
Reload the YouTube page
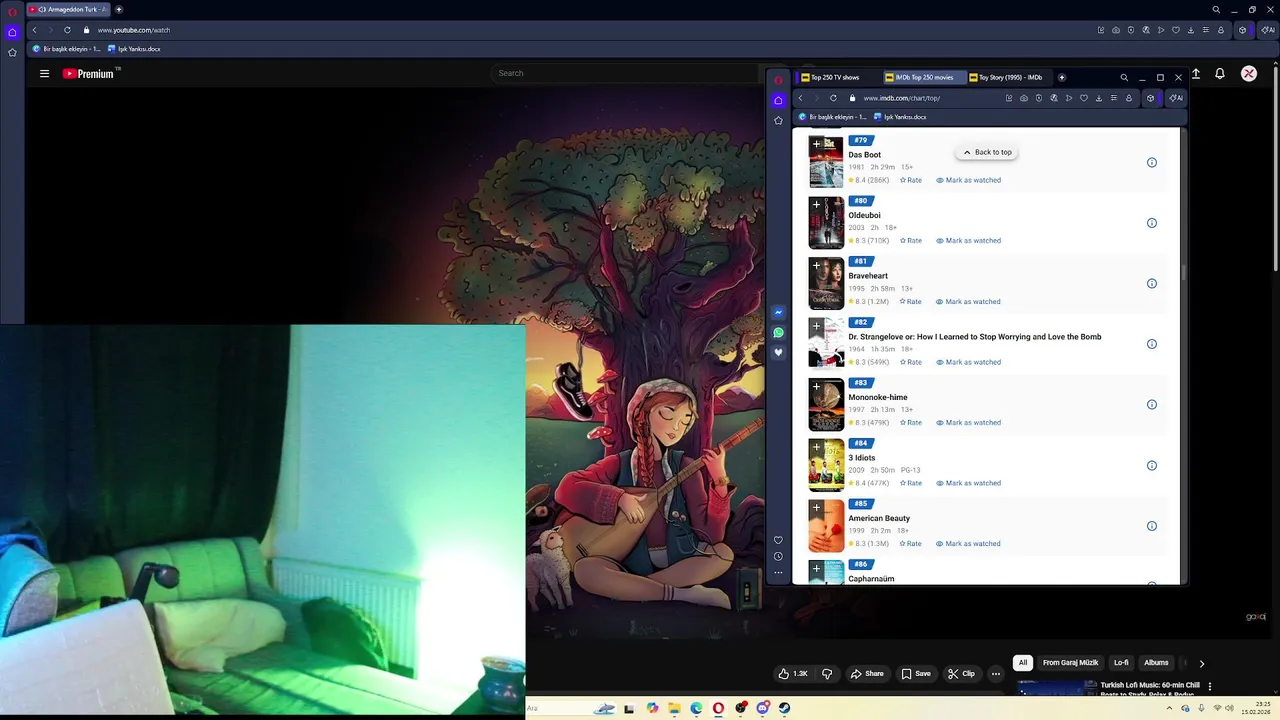[x=67, y=30]
